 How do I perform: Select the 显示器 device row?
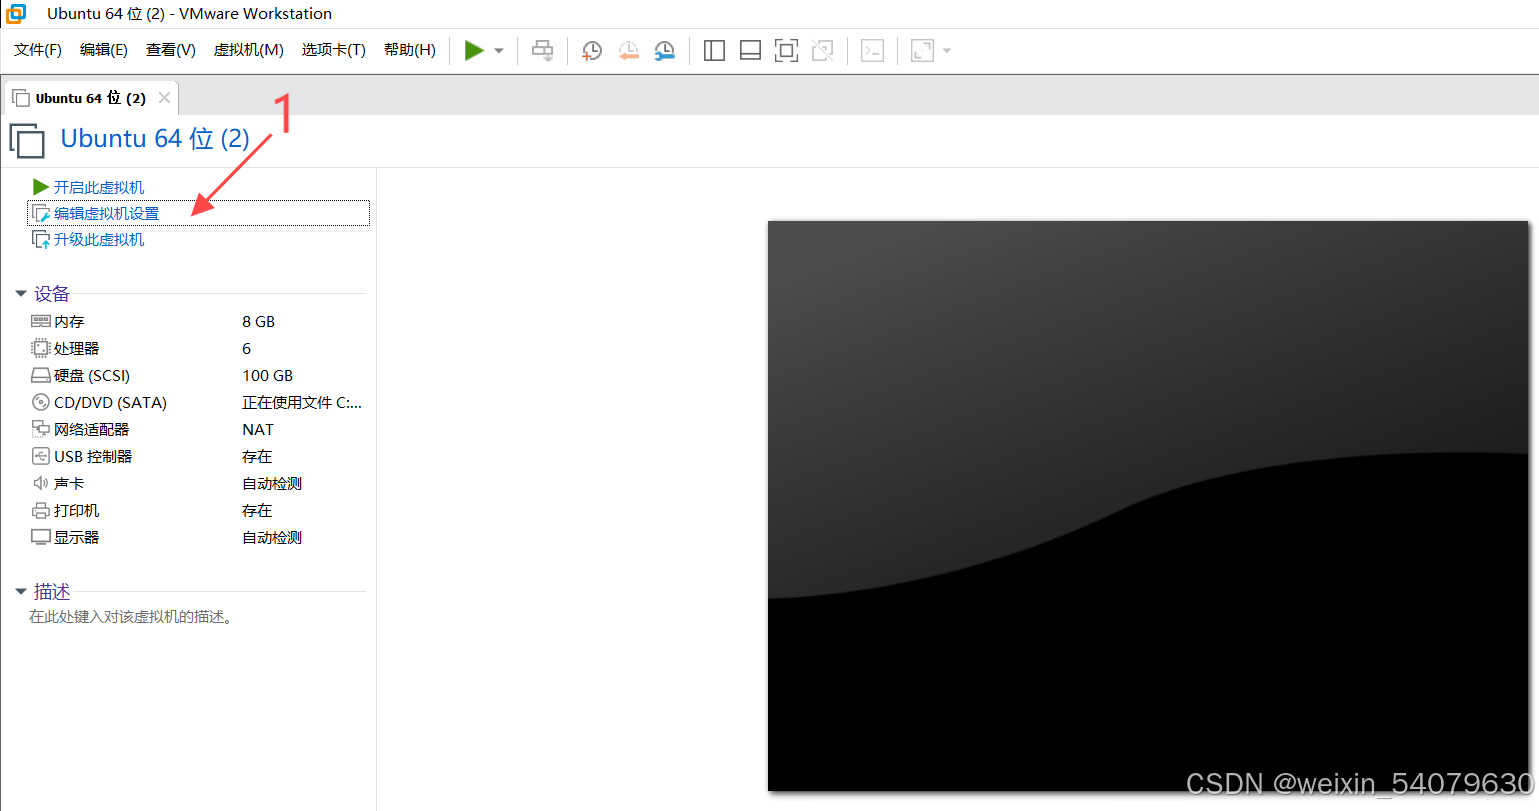[197, 537]
